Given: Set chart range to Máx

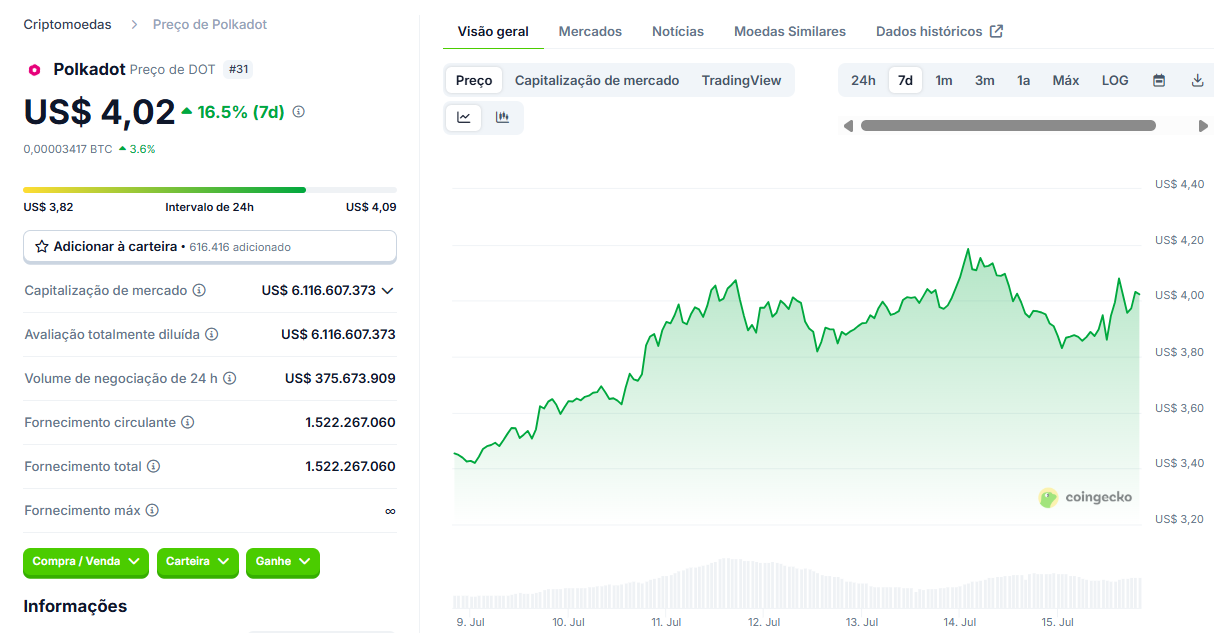Looking at the screenshot, I should (1066, 80).
